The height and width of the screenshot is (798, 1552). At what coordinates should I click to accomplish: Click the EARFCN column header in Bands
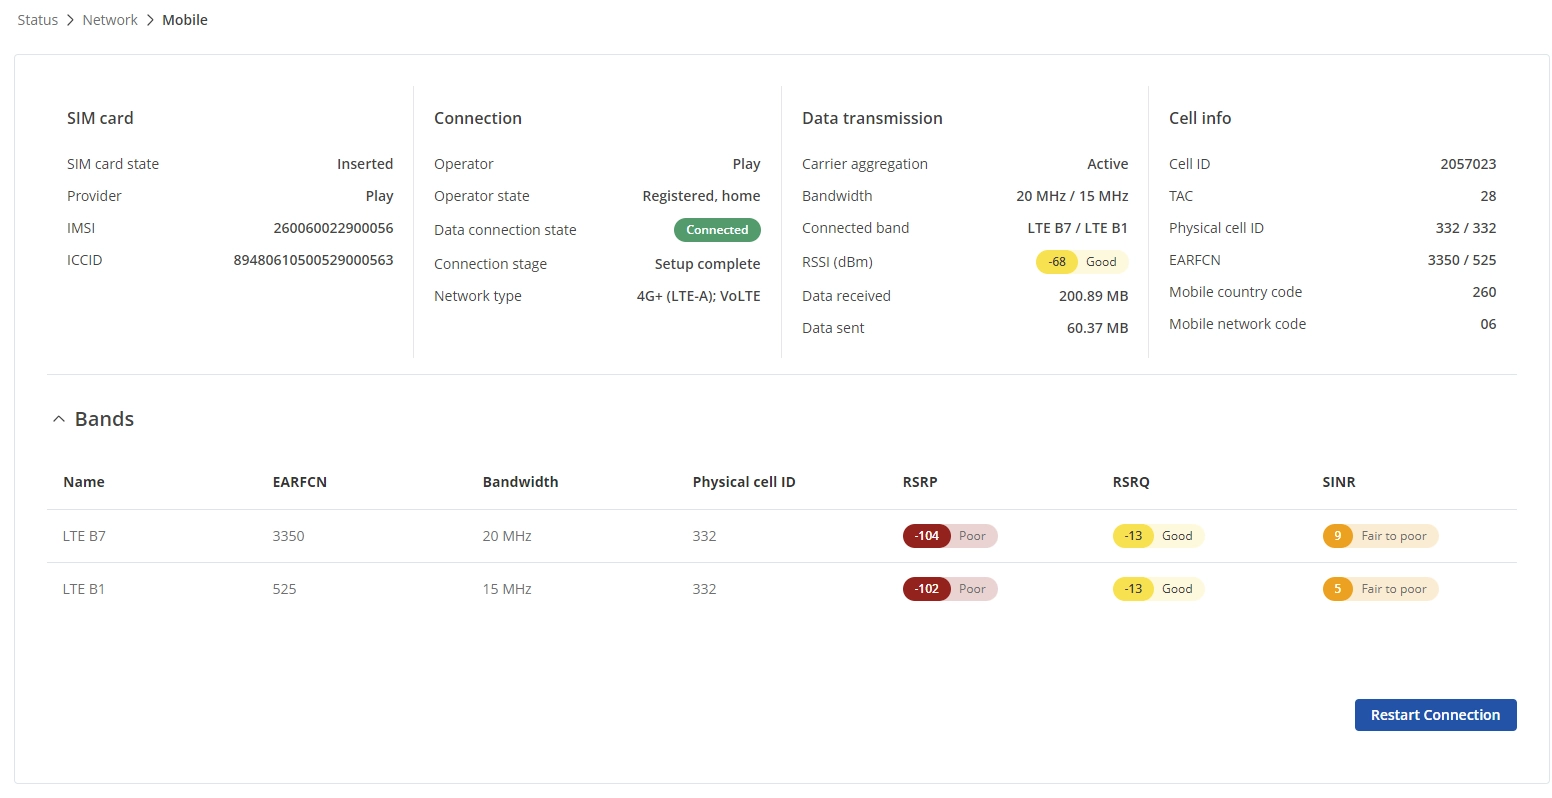(x=299, y=482)
